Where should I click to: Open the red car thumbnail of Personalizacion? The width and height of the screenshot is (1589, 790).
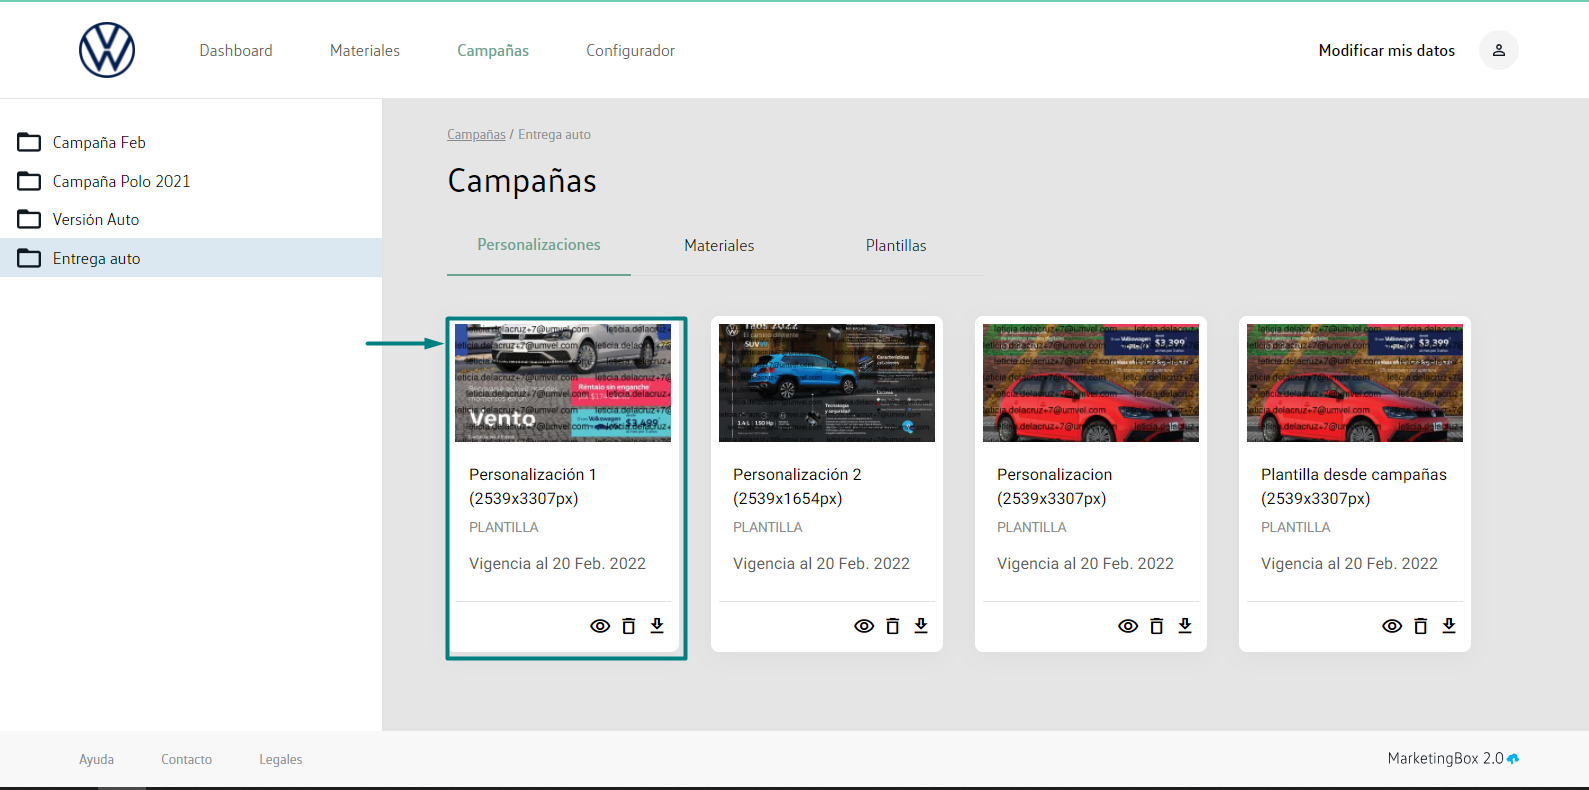(1091, 383)
